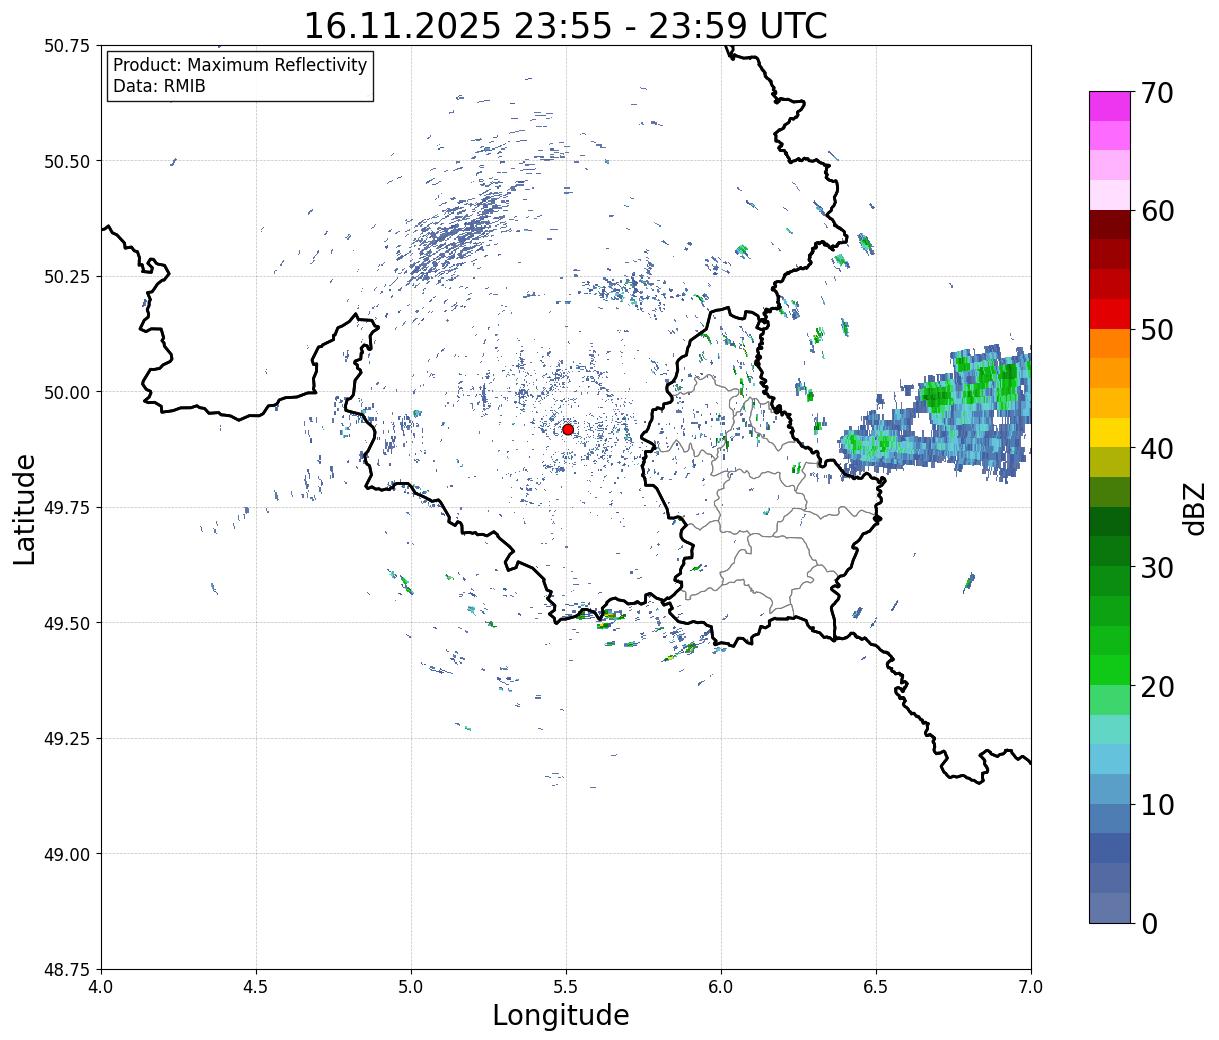Click the '50.00' latitude tick label
Viewport: 1219px width, 1040px height.
click(x=67, y=392)
